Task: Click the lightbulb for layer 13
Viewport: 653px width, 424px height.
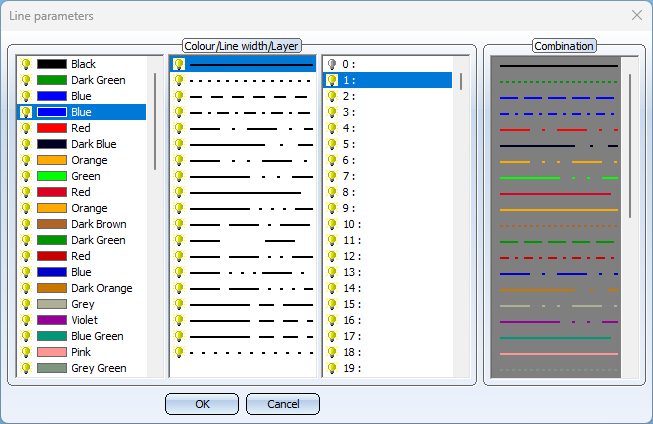Action: pos(332,272)
